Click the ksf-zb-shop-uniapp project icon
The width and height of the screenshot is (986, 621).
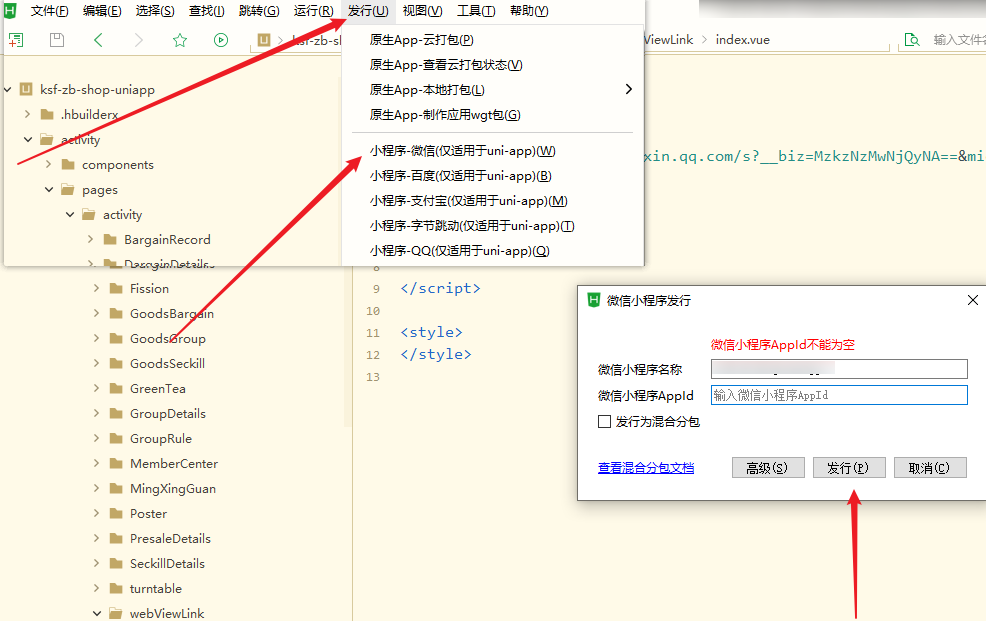[x=26, y=89]
